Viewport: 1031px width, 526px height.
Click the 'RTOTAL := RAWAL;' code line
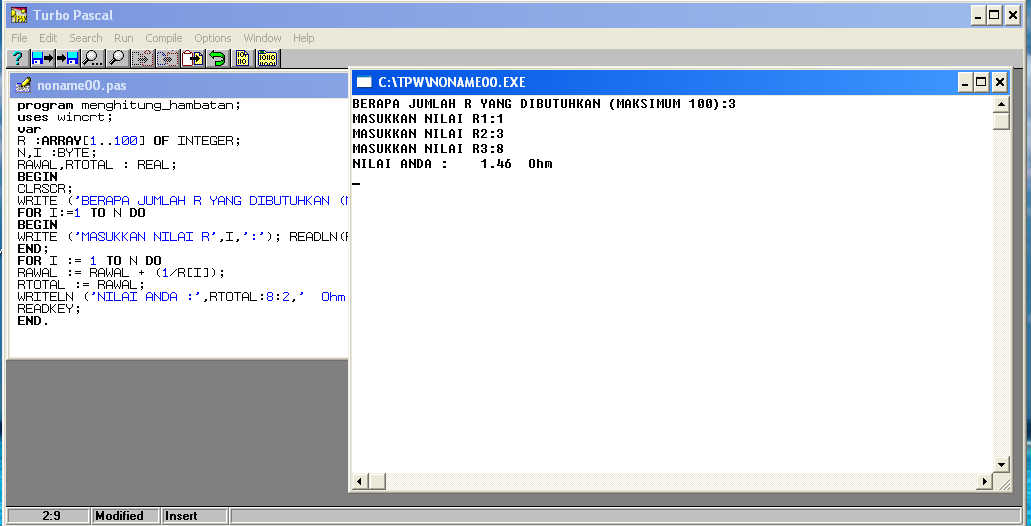[81, 285]
